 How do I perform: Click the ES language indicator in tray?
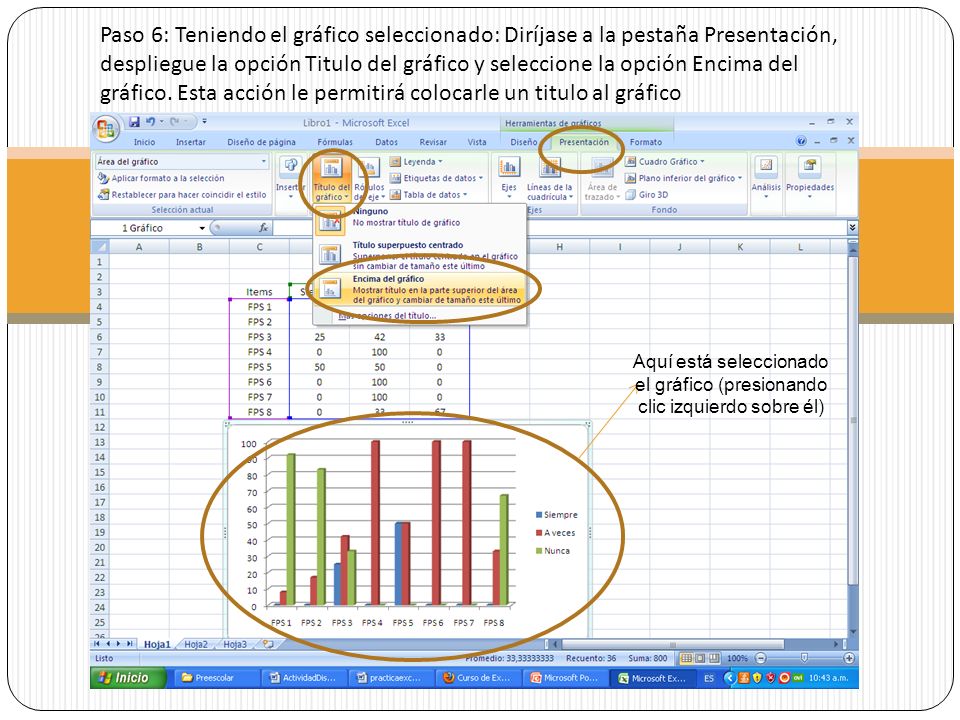coord(709,678)
